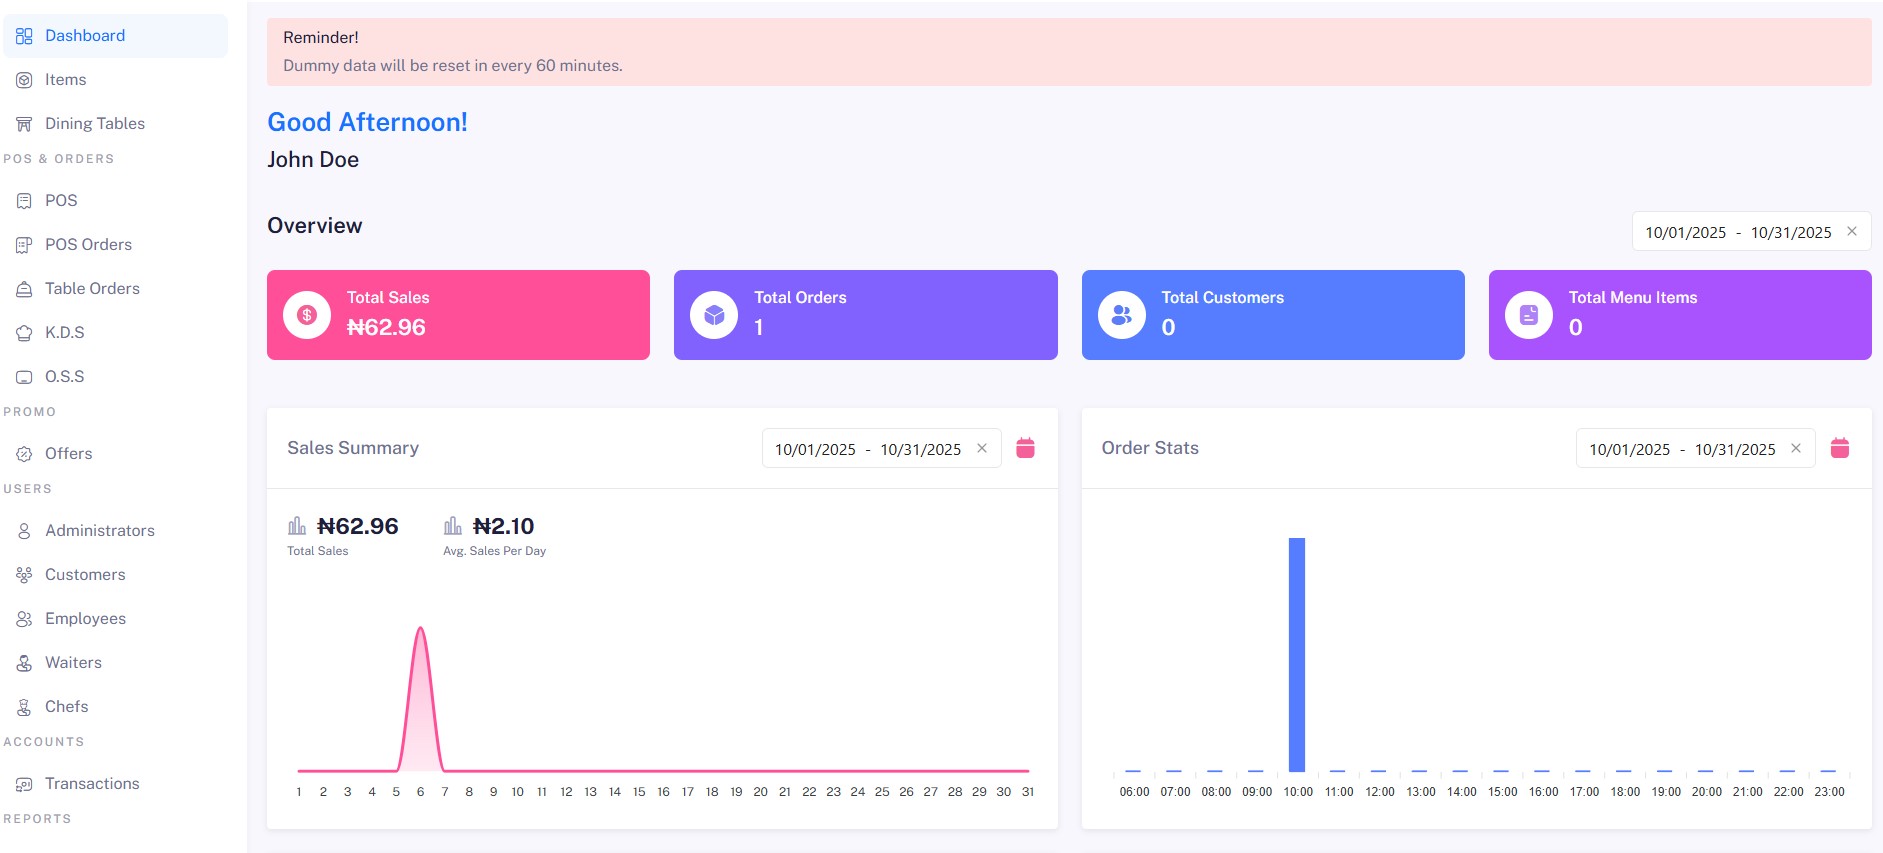Click the pink calendar icon in Sales Summary

tap(1025, 448)
